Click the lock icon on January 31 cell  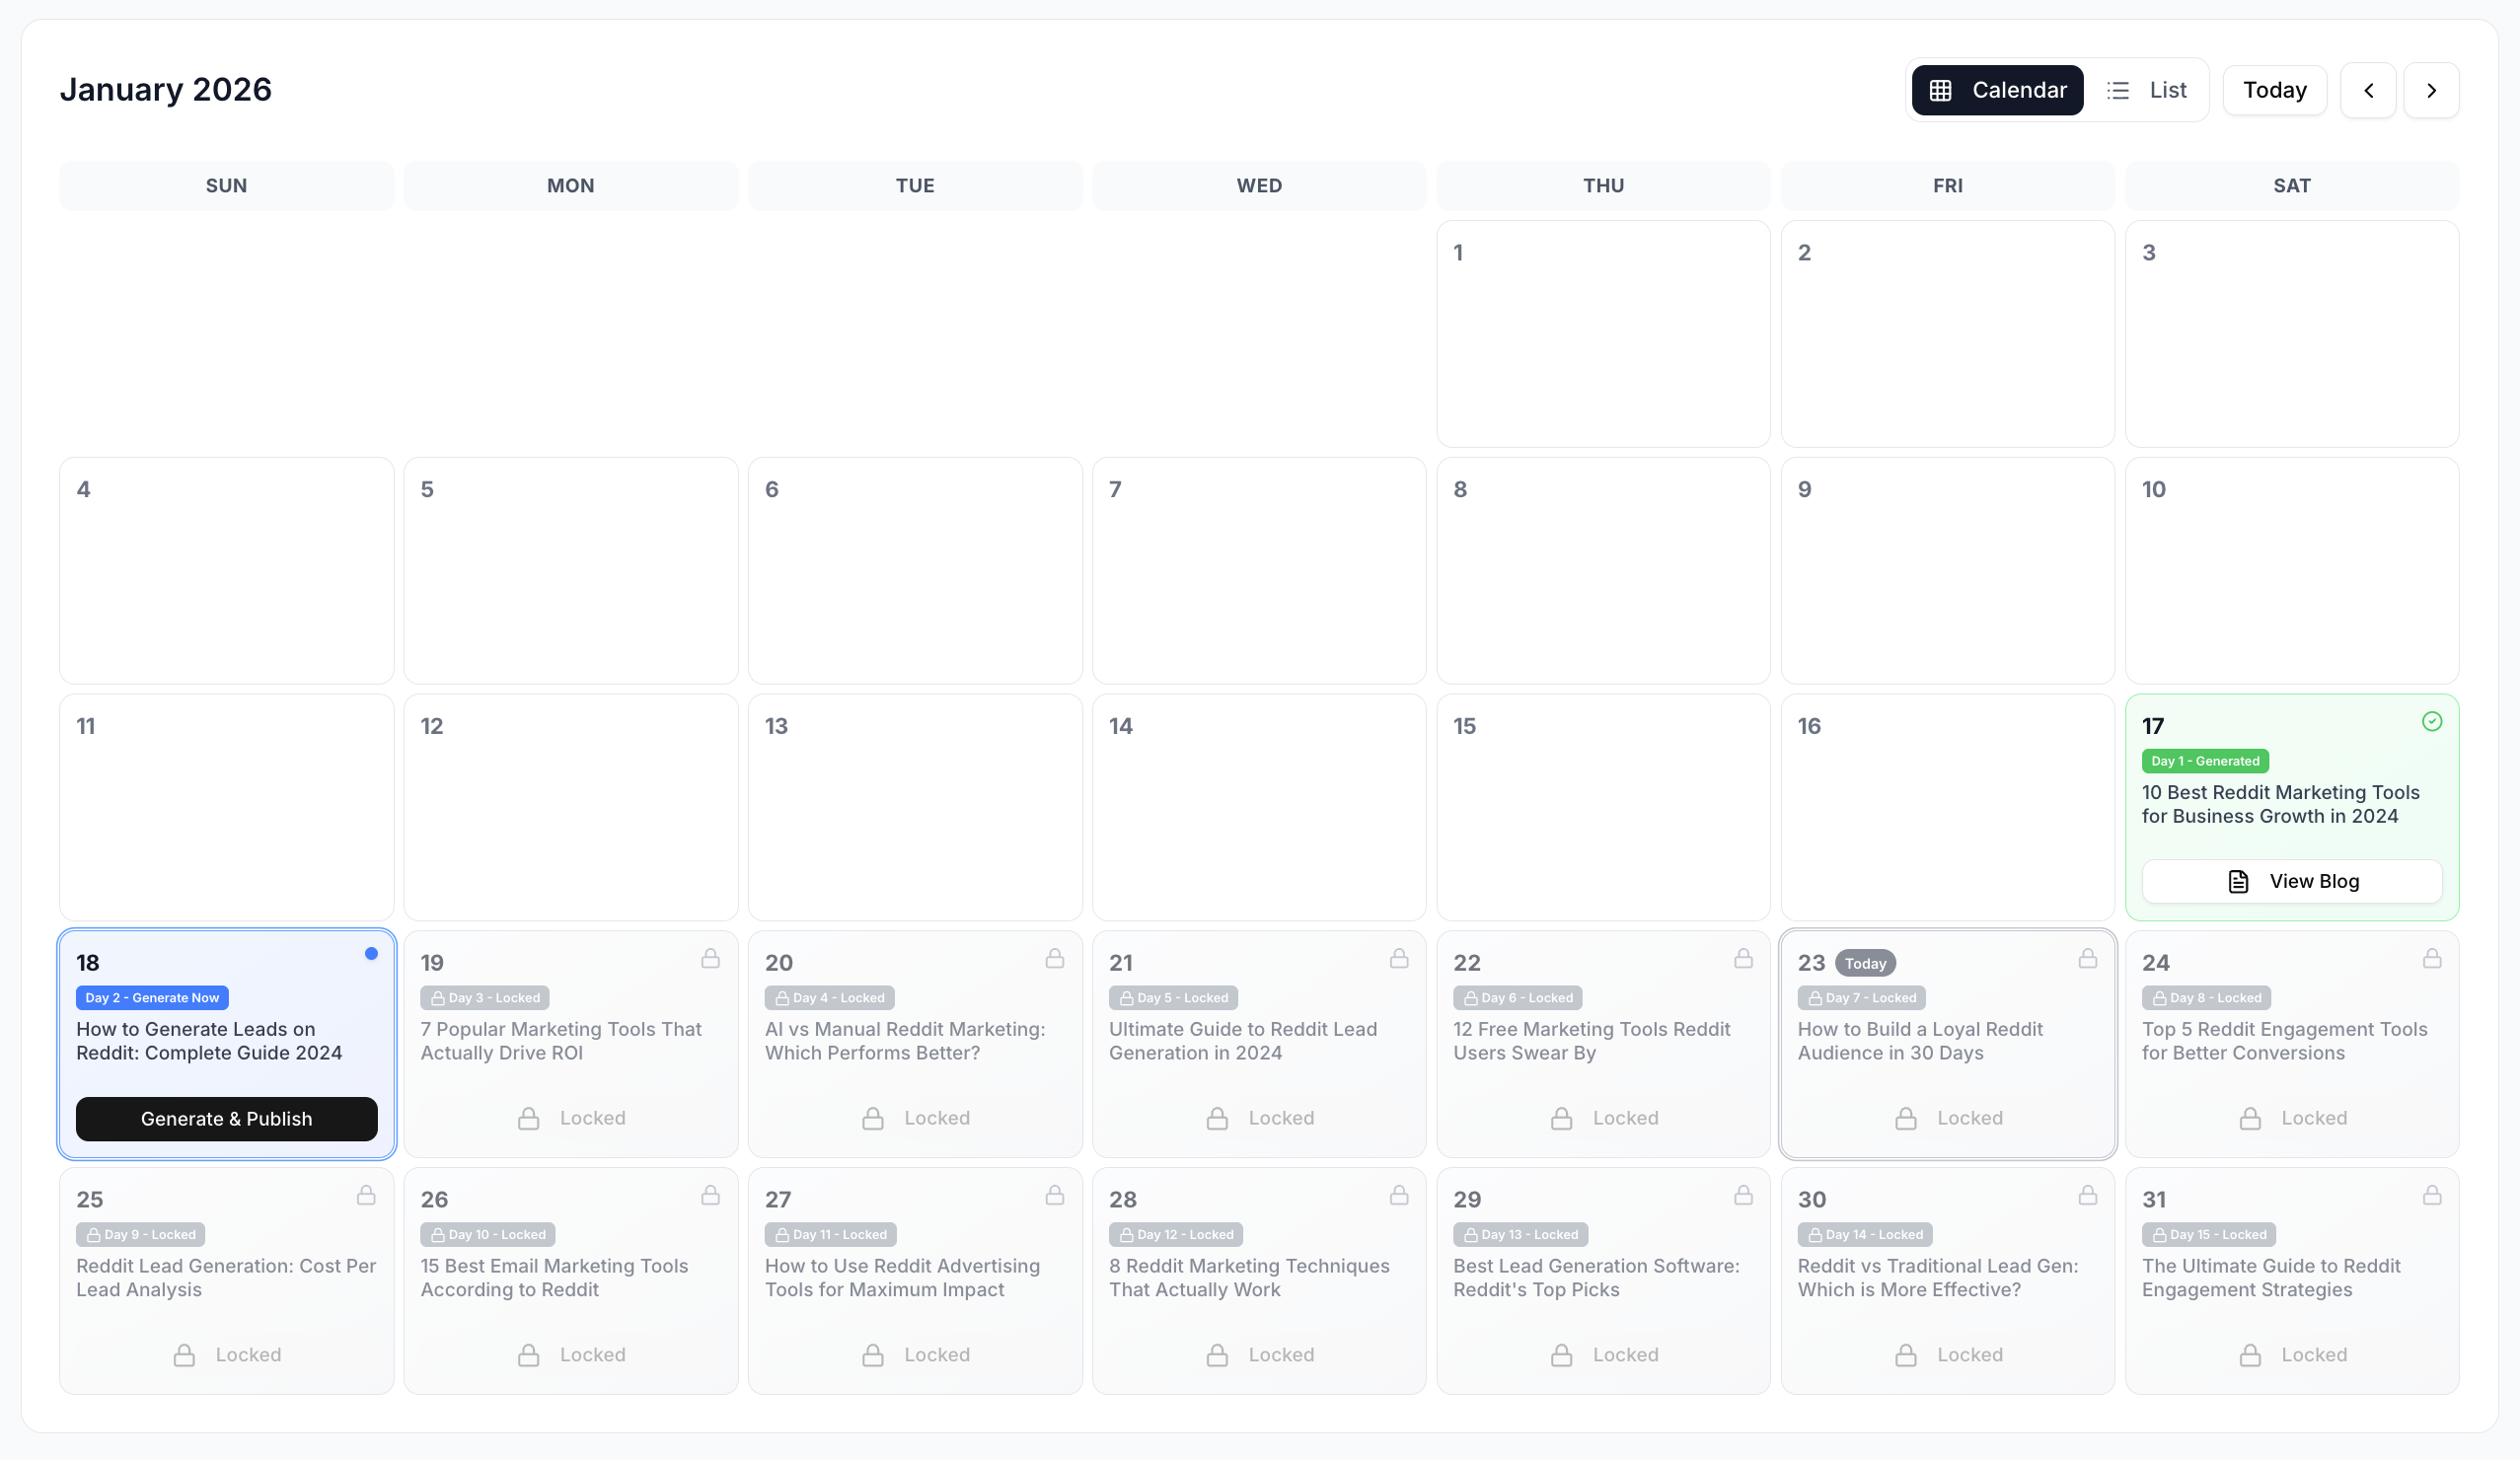(2432, 1196)
